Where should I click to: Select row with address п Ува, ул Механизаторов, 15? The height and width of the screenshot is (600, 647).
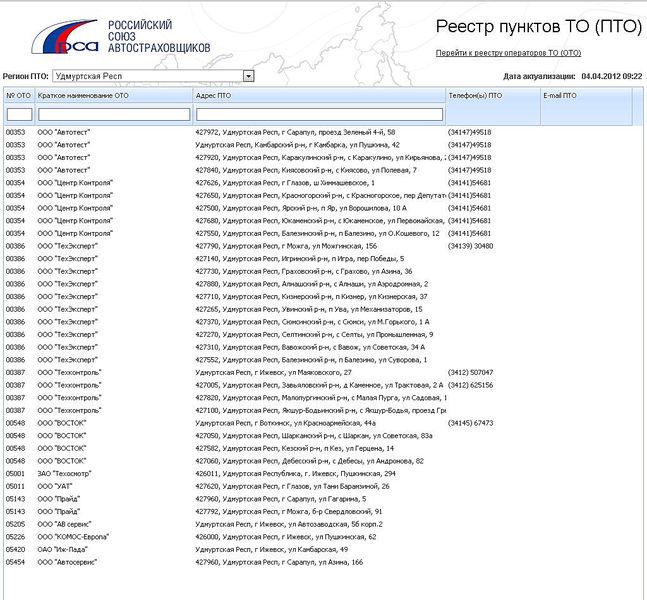323,309
